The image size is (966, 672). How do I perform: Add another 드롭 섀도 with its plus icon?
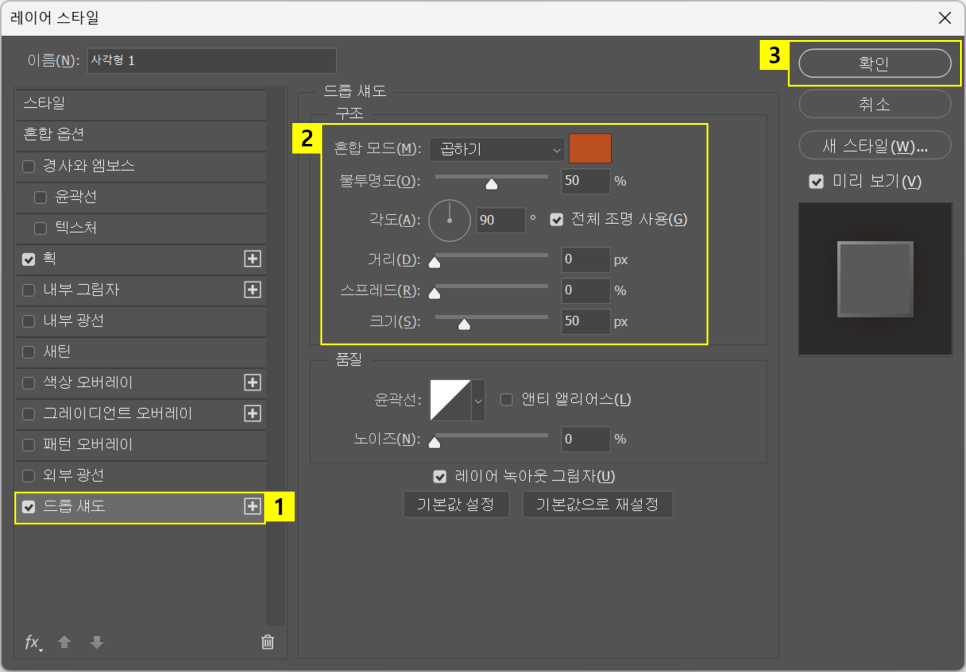pos(252,506)
